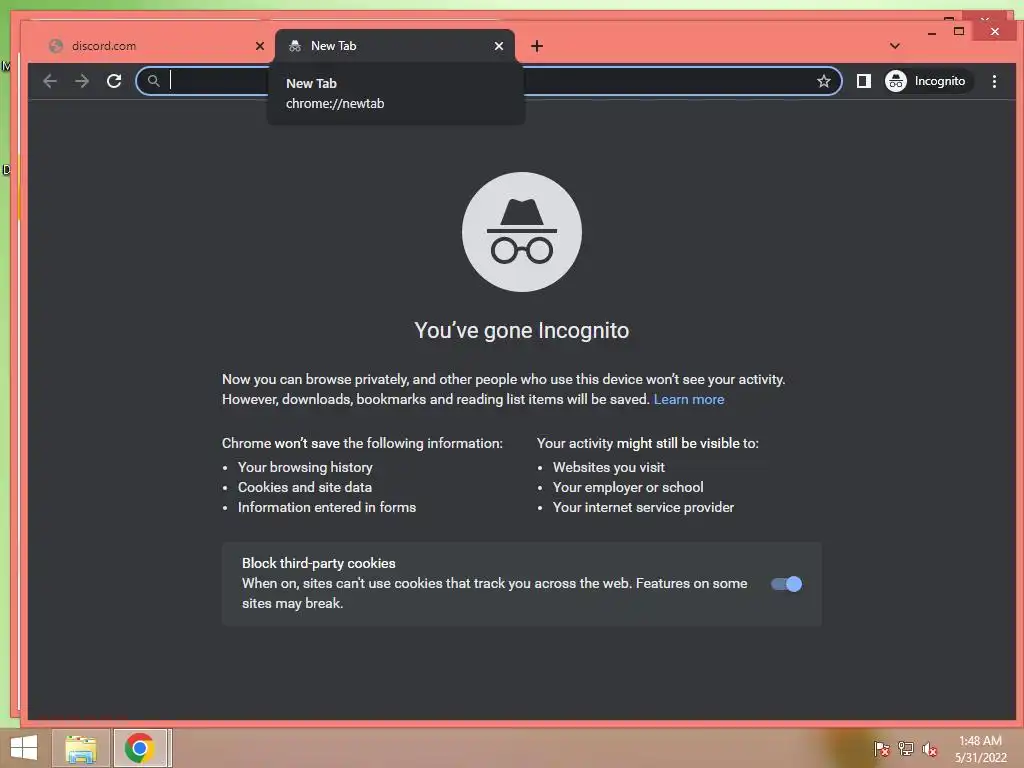Minimize the Chrome window

point(932,31)
